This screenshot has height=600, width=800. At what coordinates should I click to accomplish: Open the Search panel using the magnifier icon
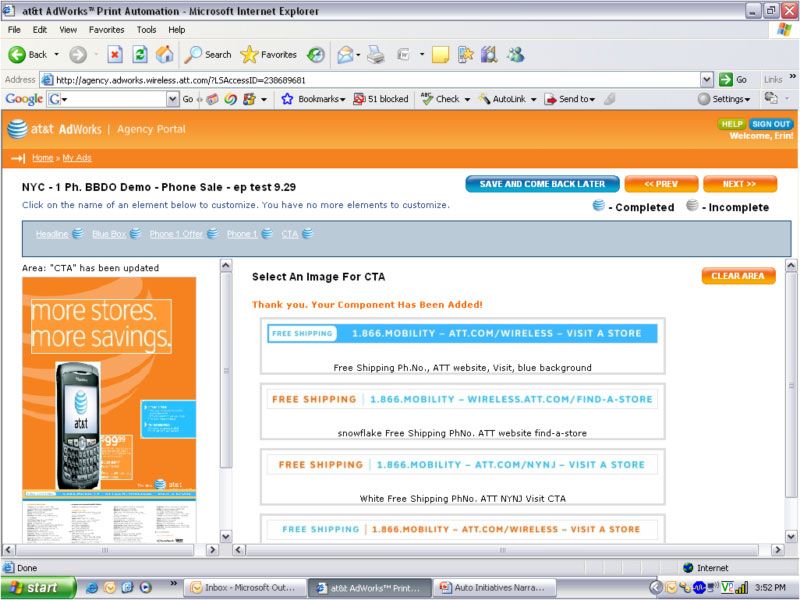[196, 55]
